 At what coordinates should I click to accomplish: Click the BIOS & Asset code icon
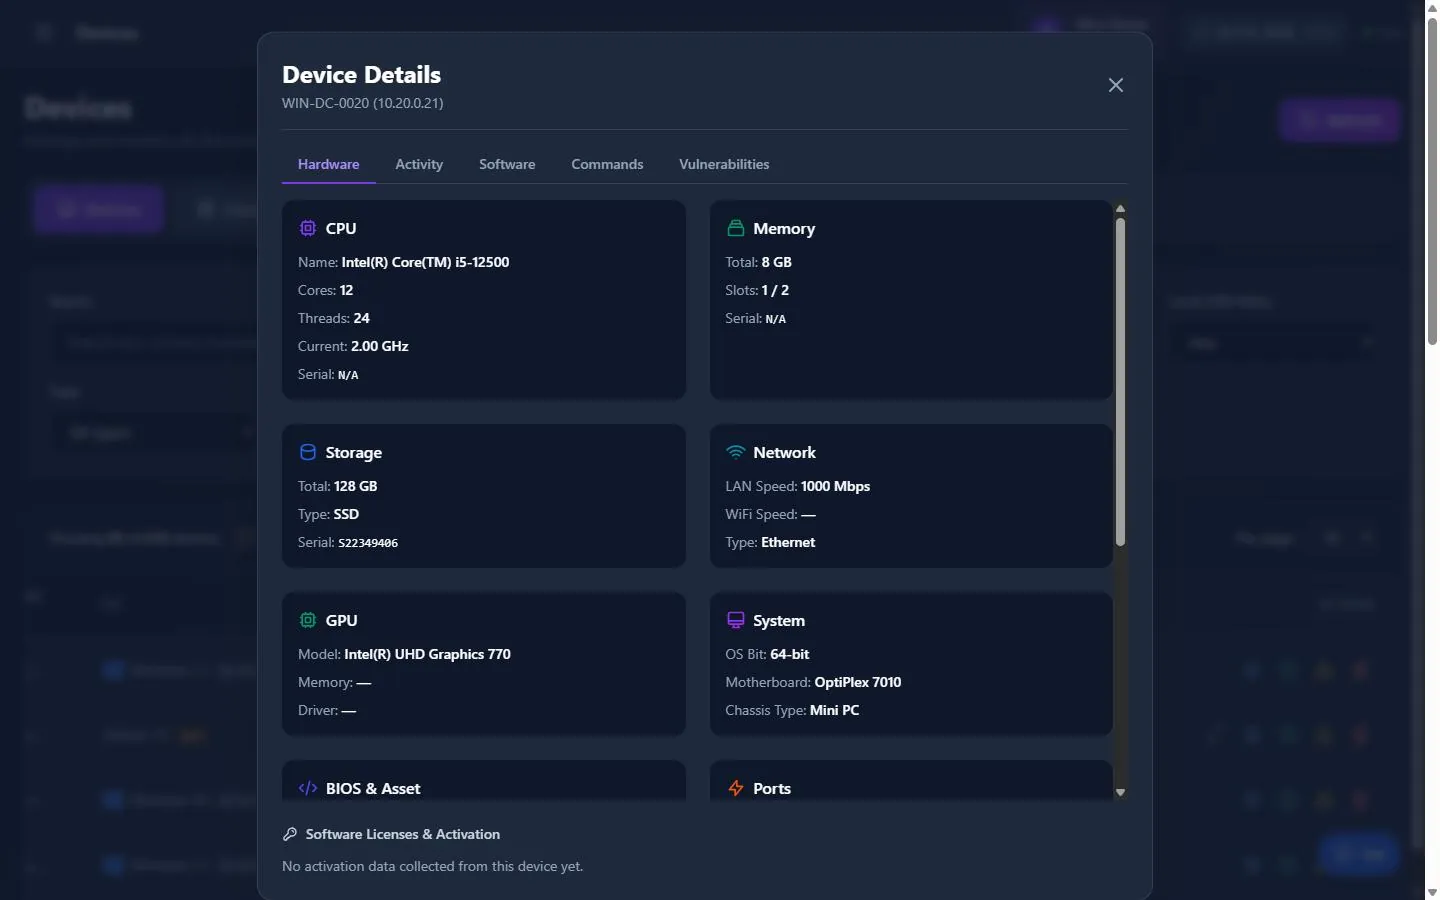[308, 788]
